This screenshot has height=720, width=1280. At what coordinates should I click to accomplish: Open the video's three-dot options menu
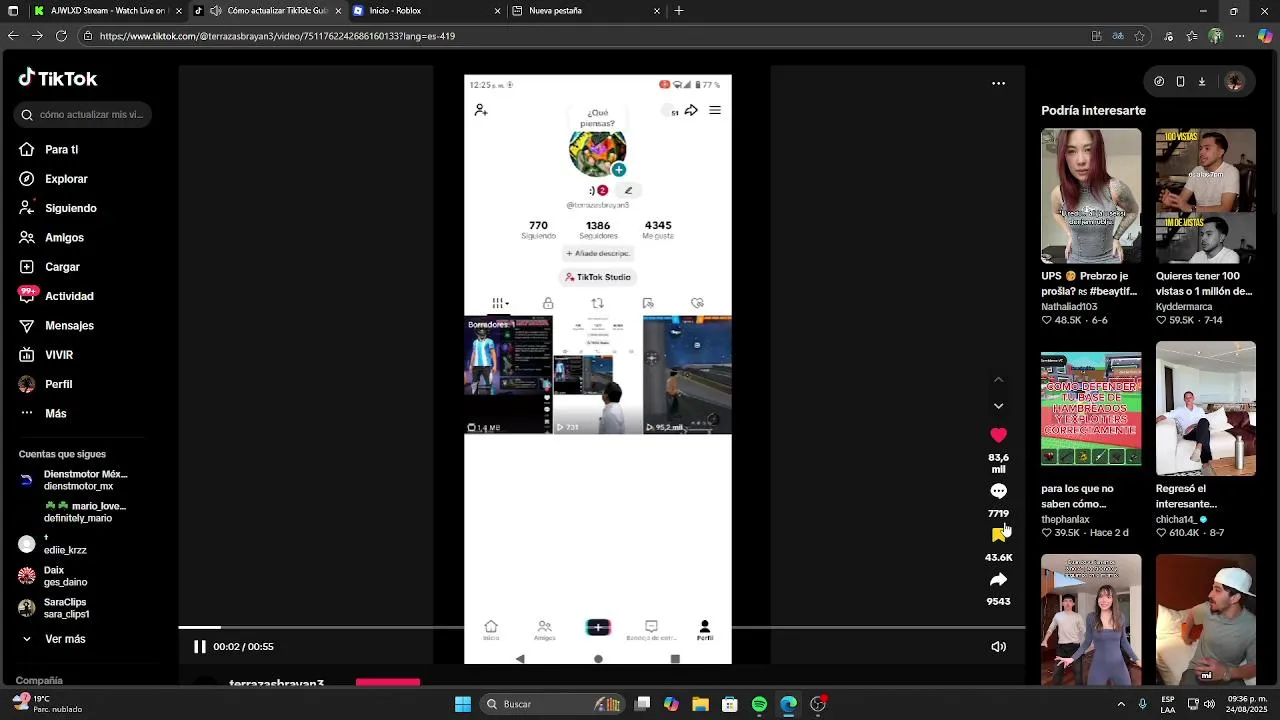998,84
